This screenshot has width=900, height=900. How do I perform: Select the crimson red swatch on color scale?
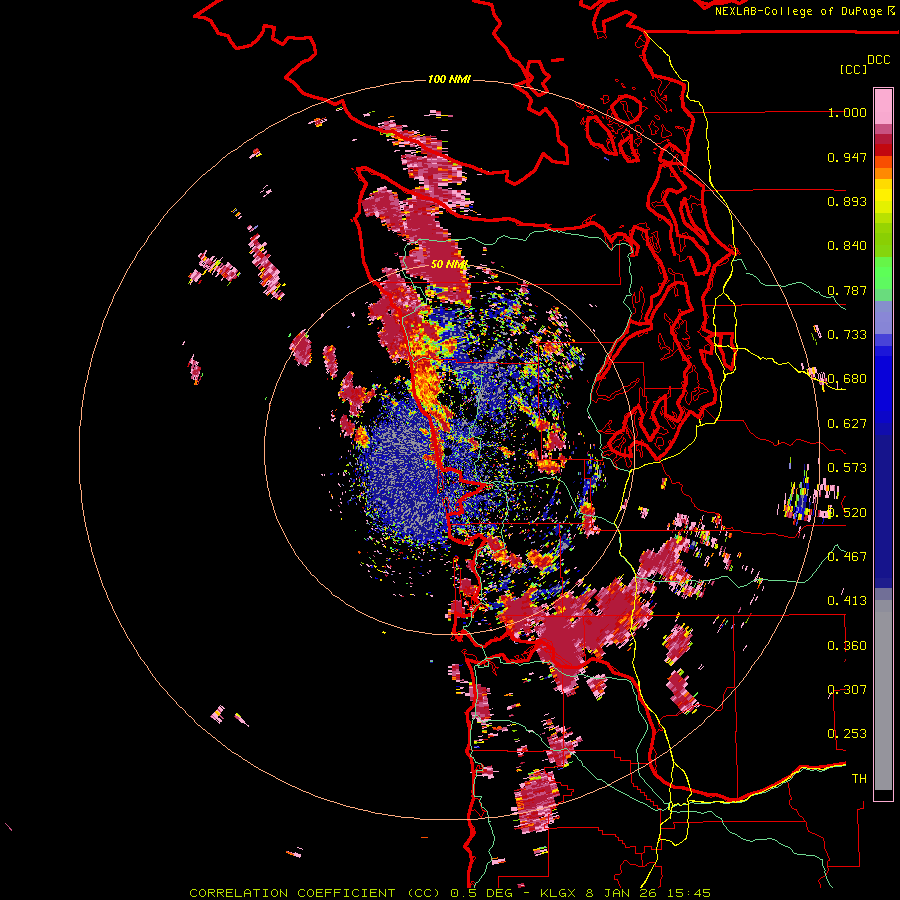(x=883, y=139)
